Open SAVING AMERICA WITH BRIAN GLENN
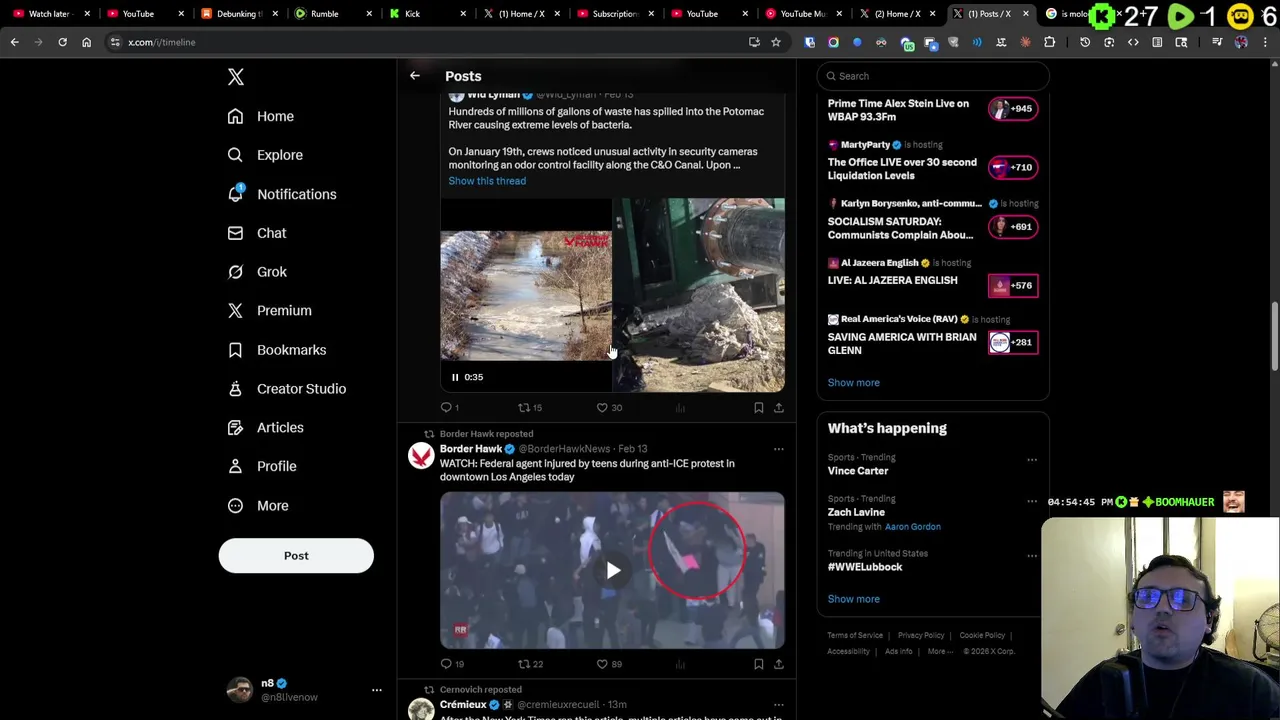This screenshot has width=1280, height=720. coord(933,337)
